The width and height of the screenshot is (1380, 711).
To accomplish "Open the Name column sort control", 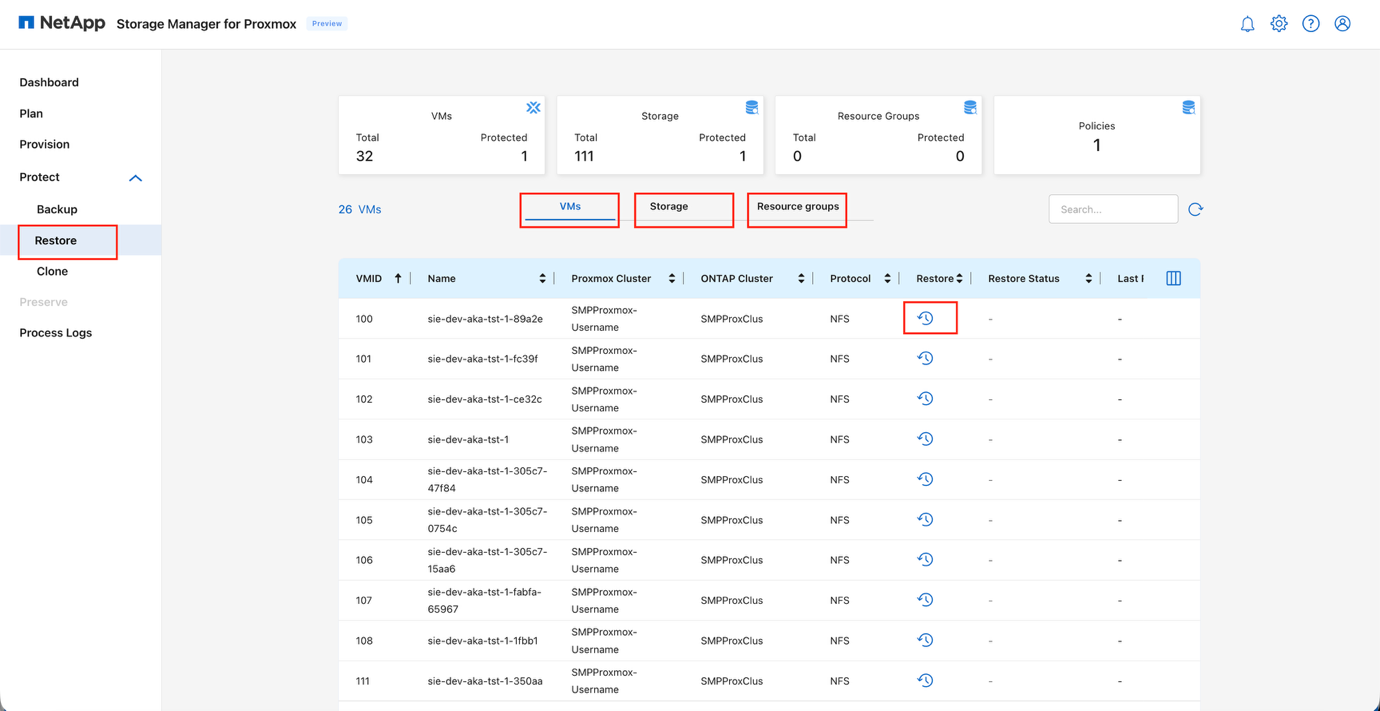I will (543, 278).
